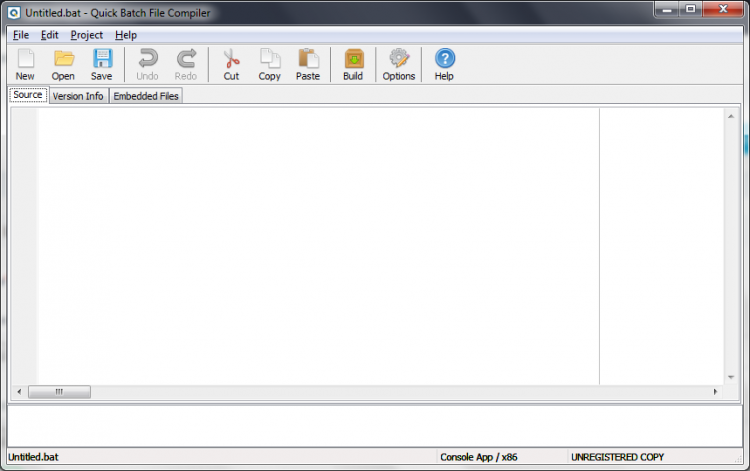Cut selection with the scissors icon
This screenshot has height=471, width=750.
tap(232, 65)
